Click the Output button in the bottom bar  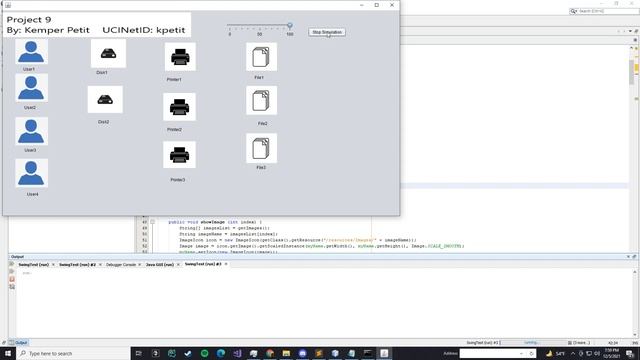click(18, 342)
